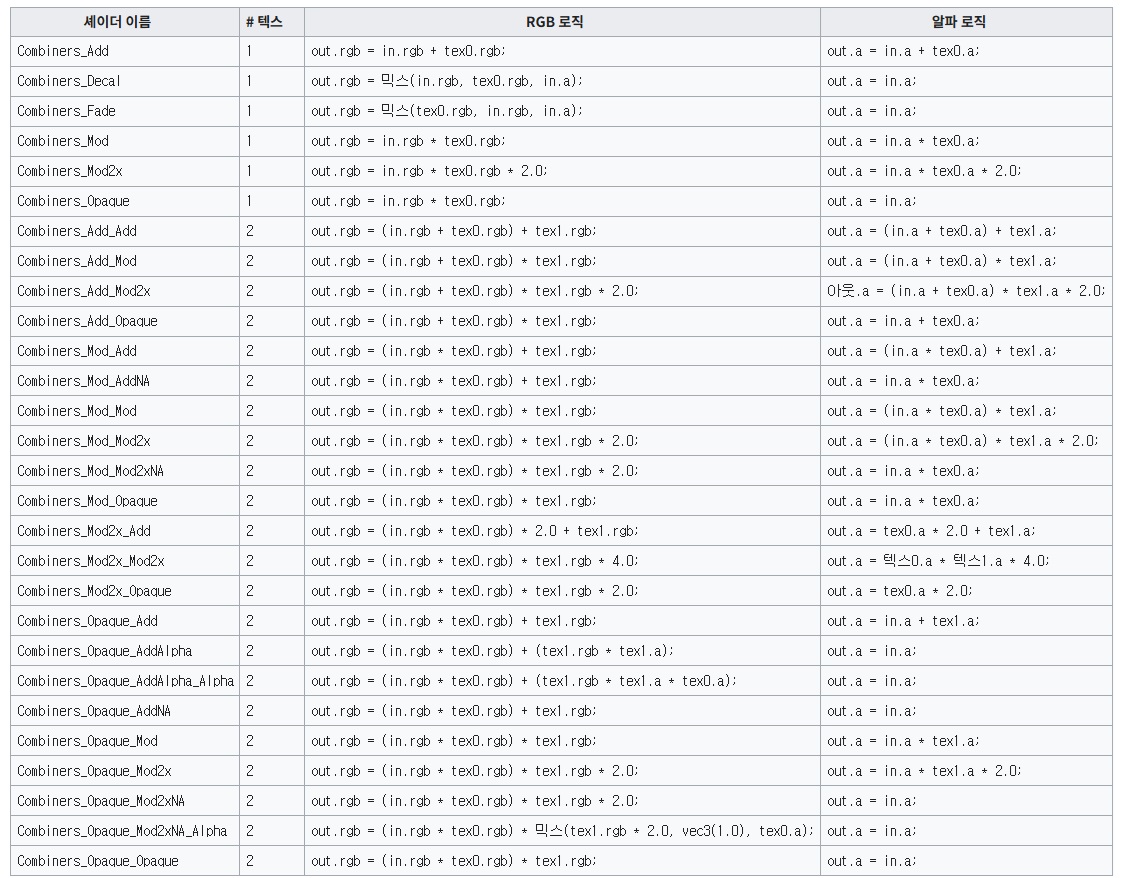Select the Combiners_Opaque_AddAlpha_Alpha name cell

[125, 681]
